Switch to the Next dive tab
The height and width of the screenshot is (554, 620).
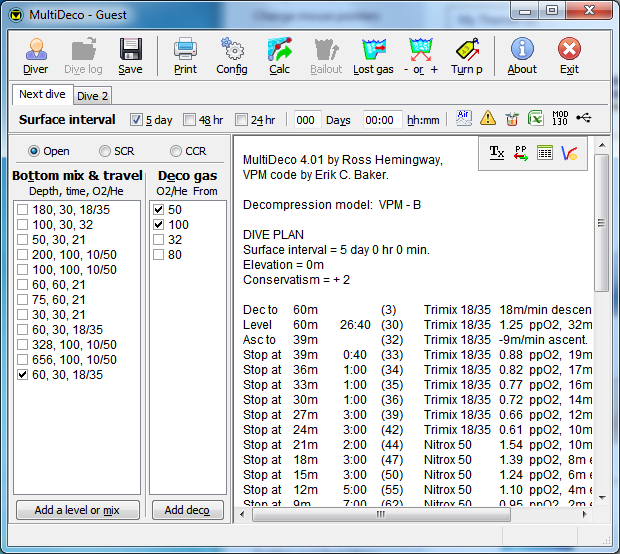click(x=42, y=95)
